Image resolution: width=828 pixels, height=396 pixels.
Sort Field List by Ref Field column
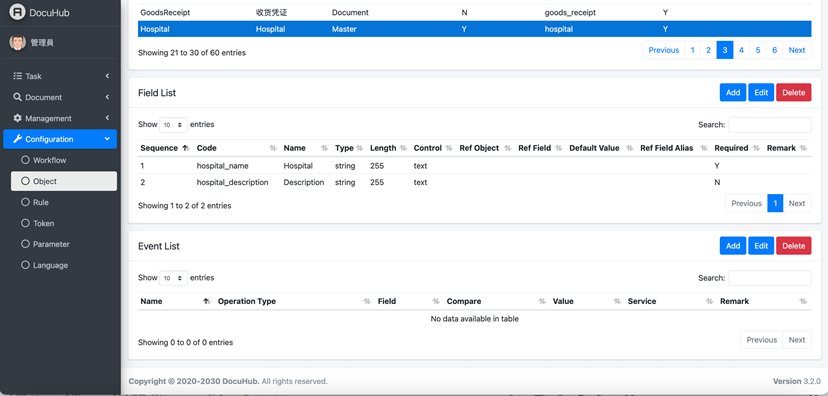541,148
